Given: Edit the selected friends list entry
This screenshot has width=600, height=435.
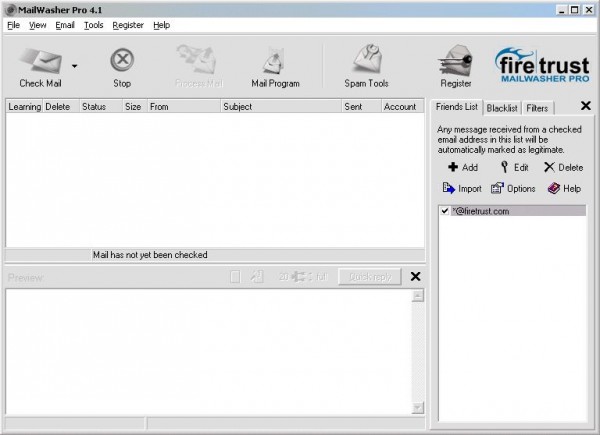Looking at the screenshot, I should 514,167.
